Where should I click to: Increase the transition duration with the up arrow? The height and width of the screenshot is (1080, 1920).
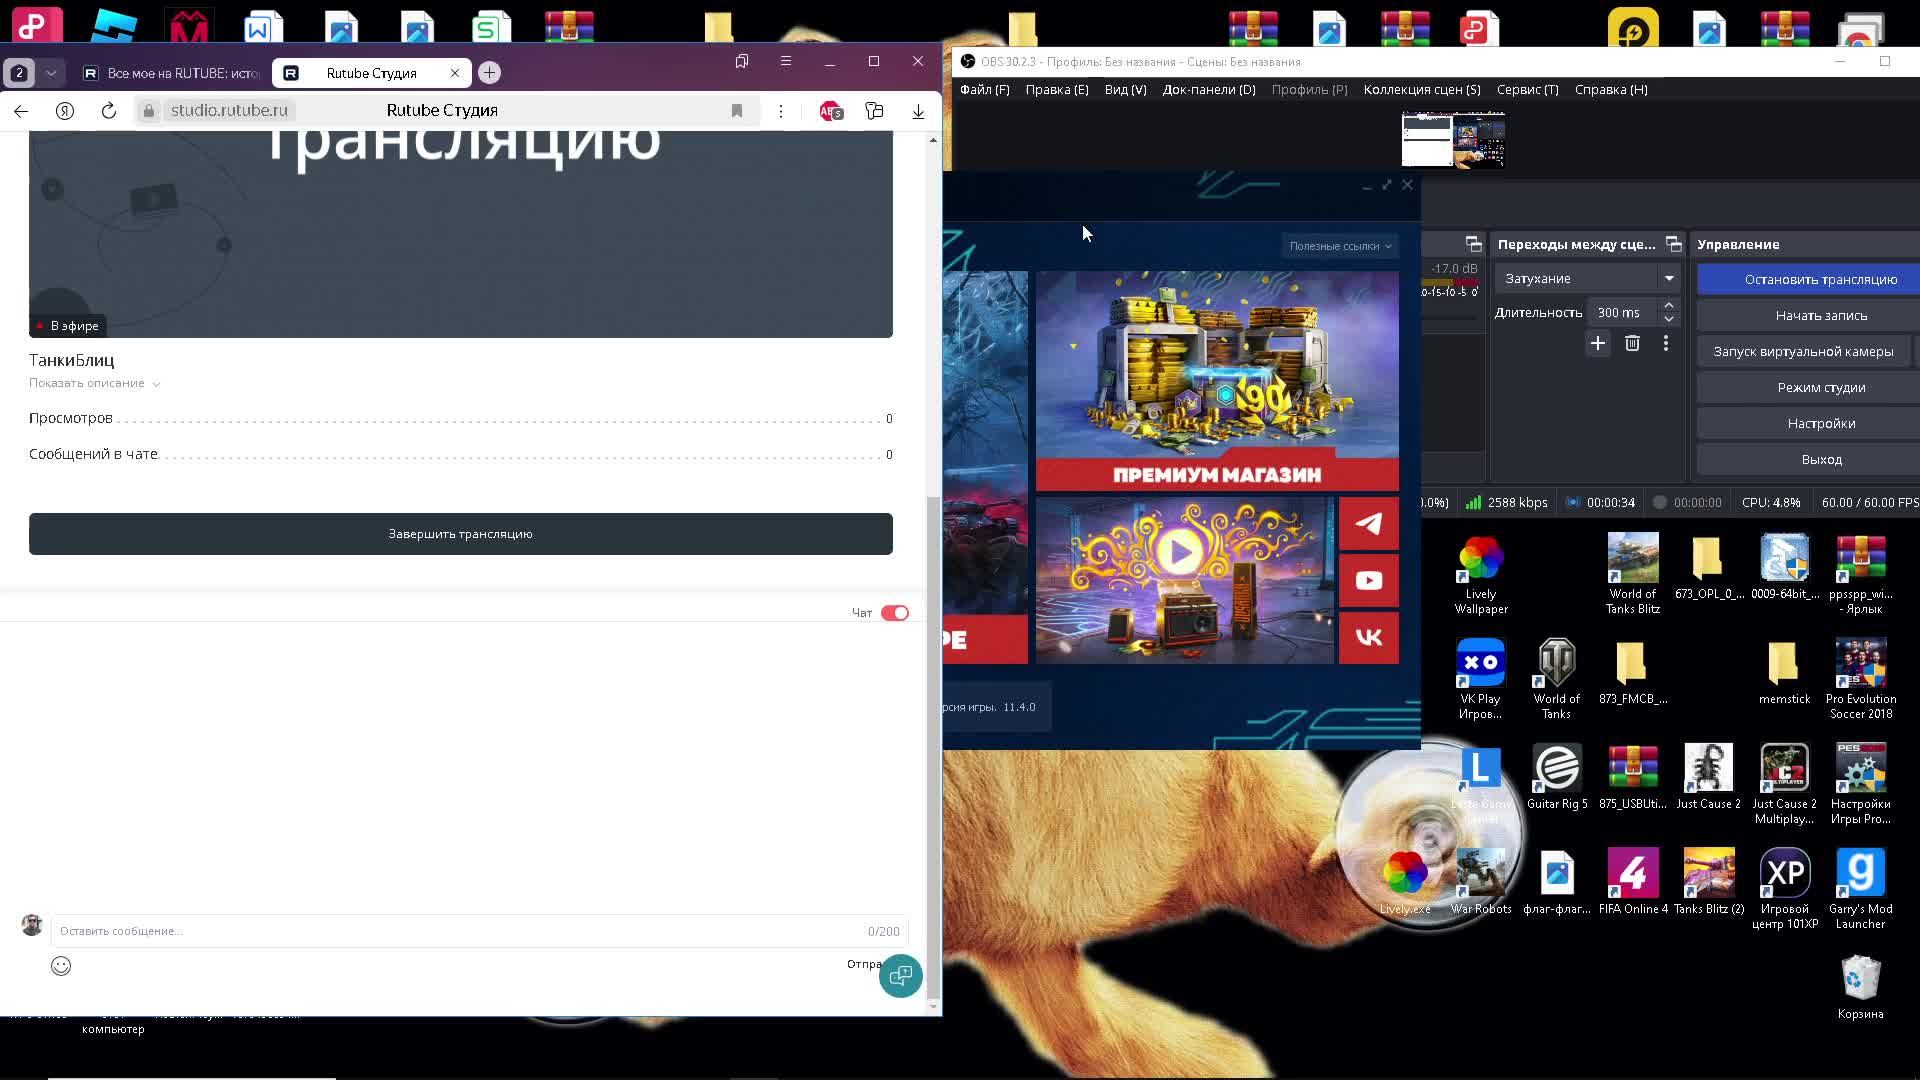point(1668,305)
